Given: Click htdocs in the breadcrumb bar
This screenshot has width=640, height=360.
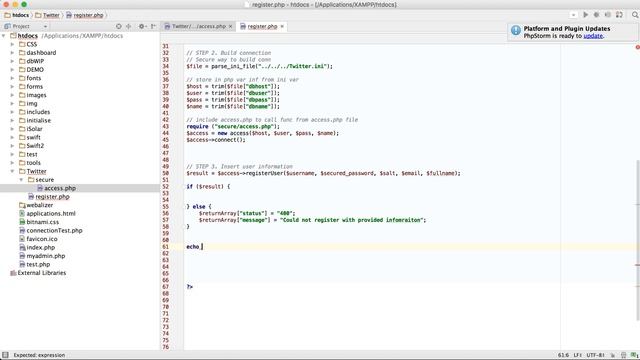Looking at the screenshot, I should tap(16, 15).
